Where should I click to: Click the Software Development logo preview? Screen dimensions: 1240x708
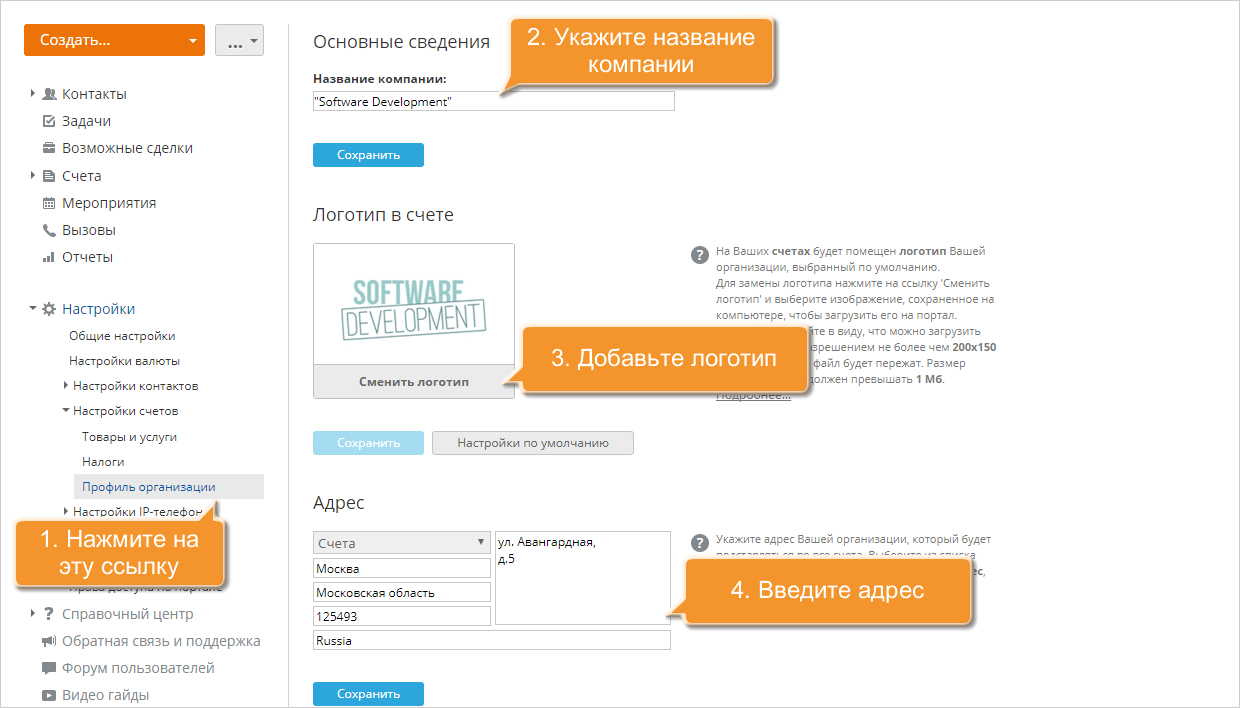(x=413, y=304)
